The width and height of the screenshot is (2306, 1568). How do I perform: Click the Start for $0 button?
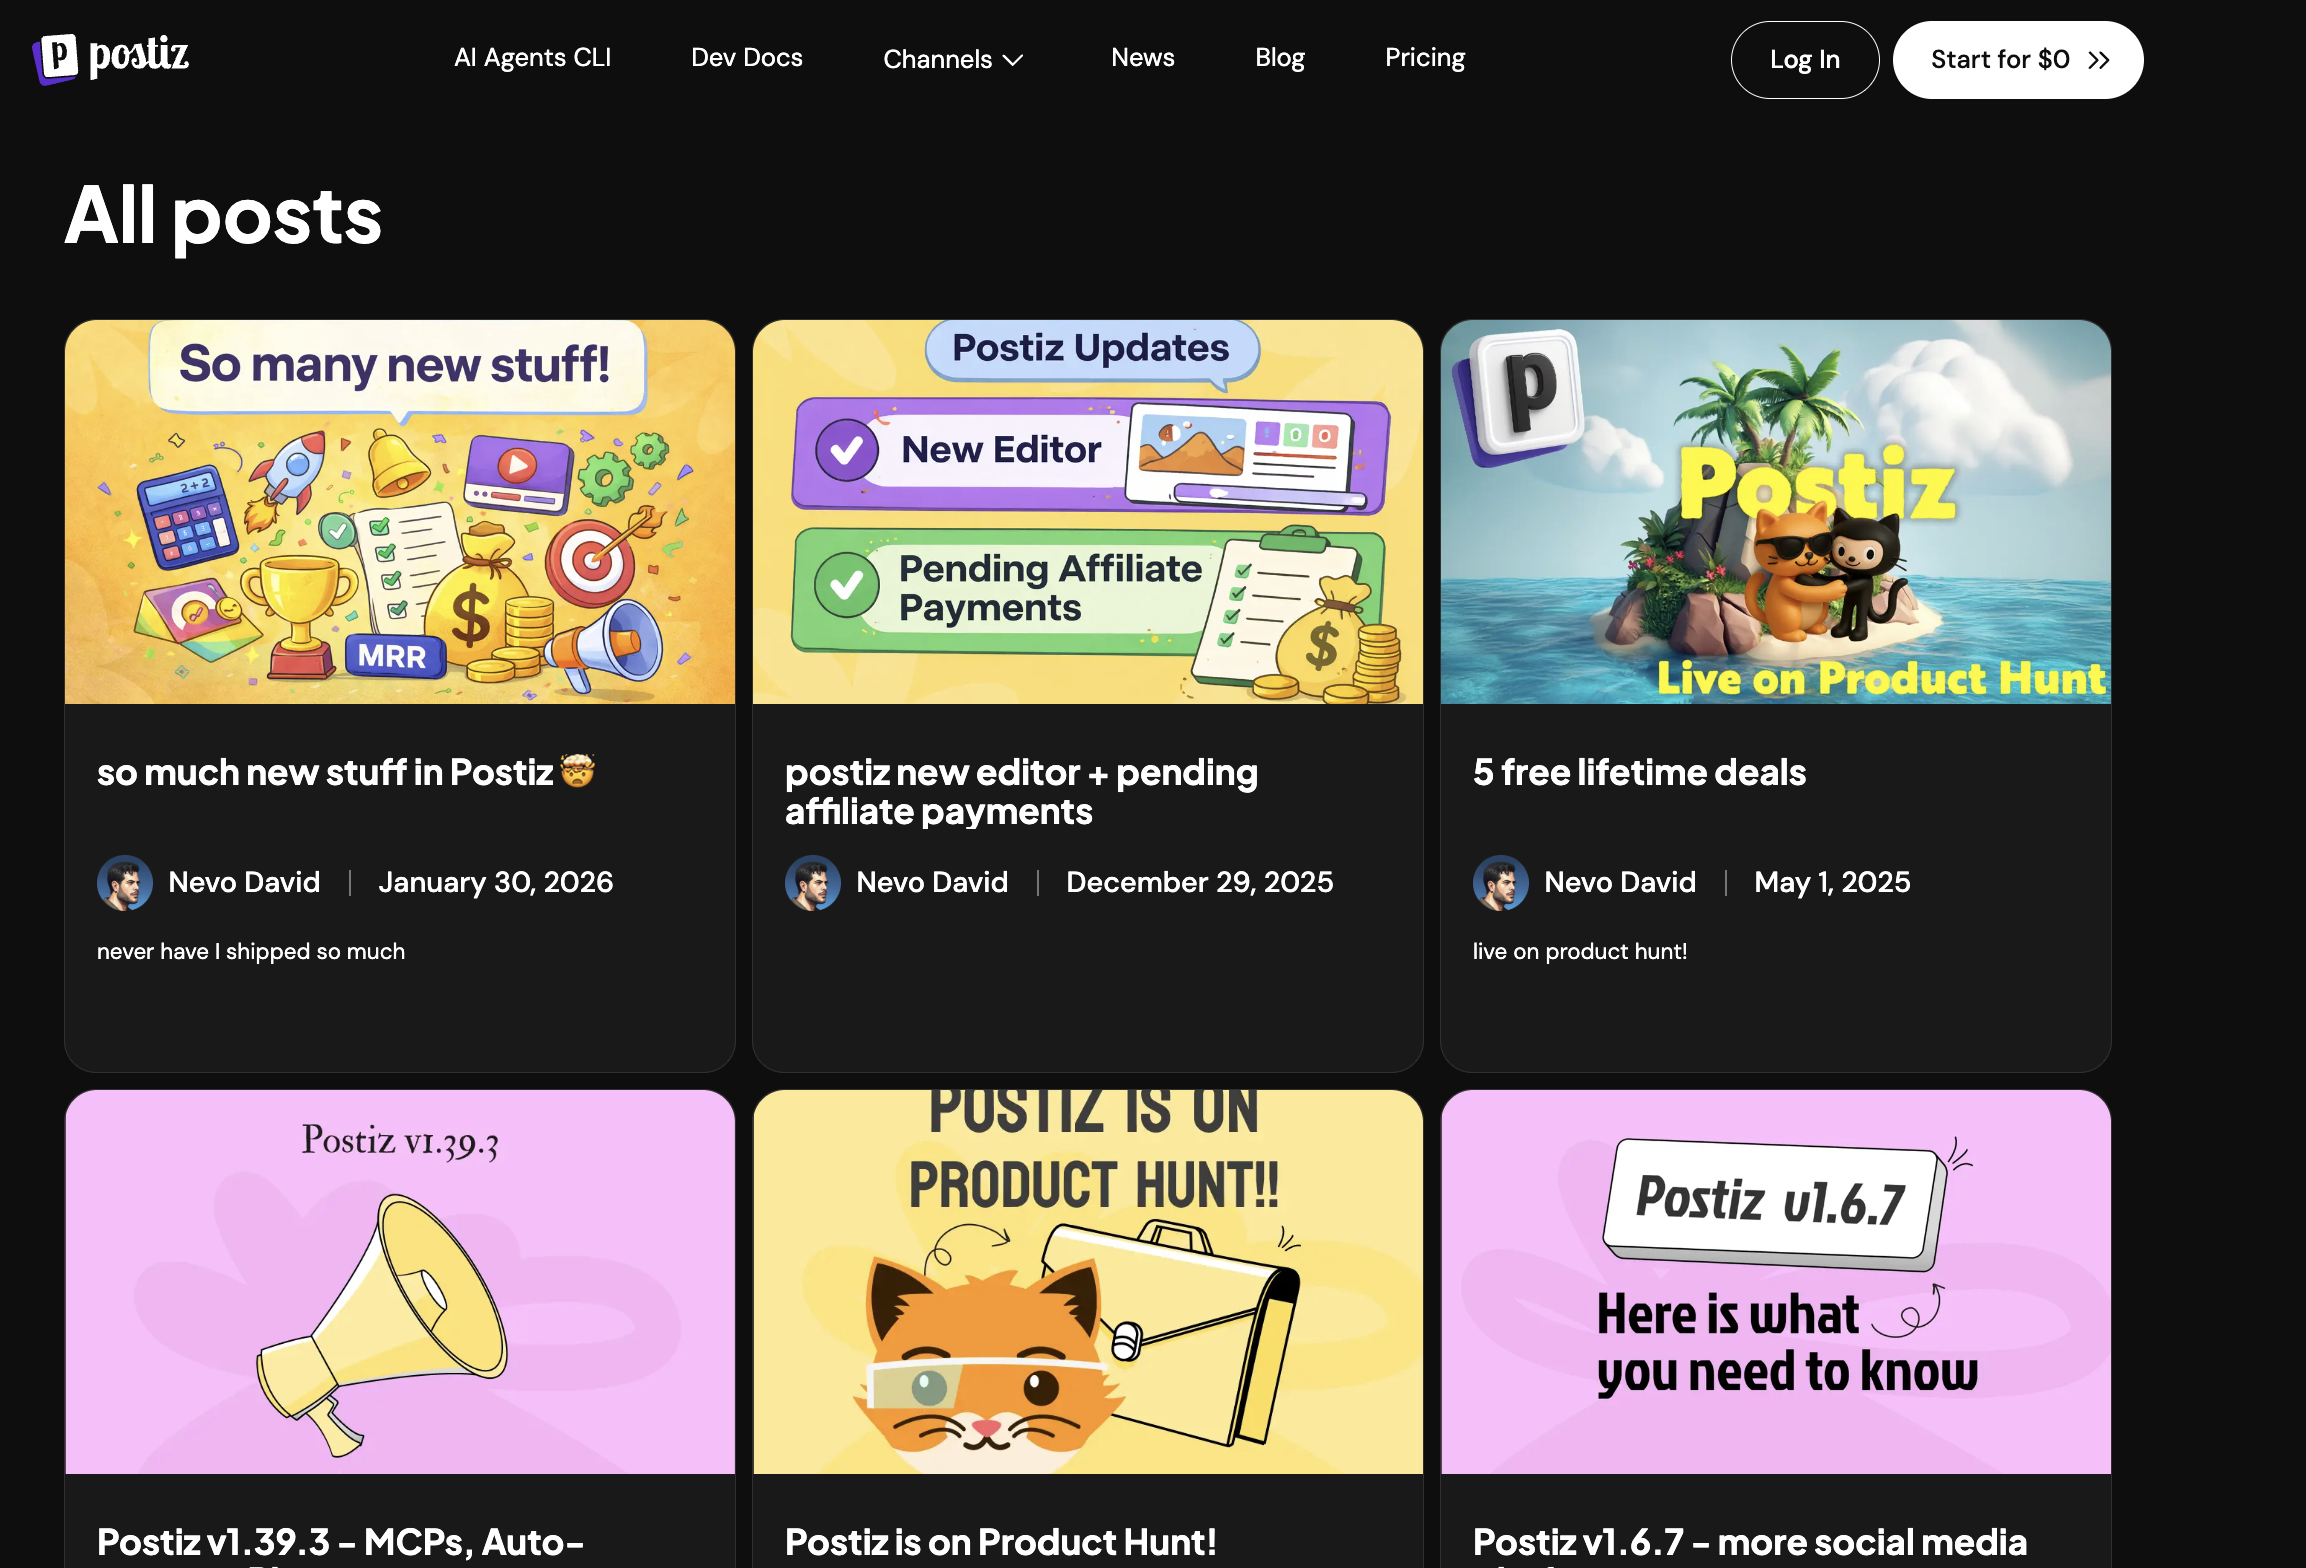coord(2018,60)
